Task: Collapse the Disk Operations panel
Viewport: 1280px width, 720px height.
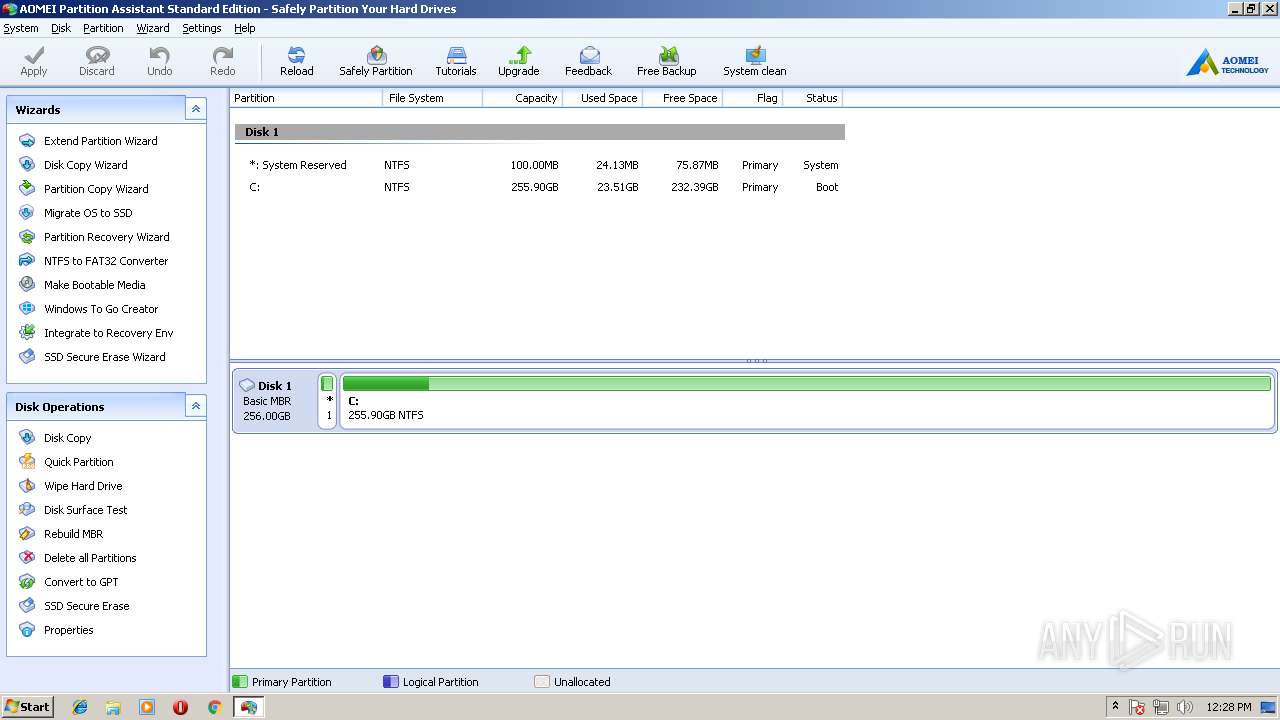Action: pos(196,406)
